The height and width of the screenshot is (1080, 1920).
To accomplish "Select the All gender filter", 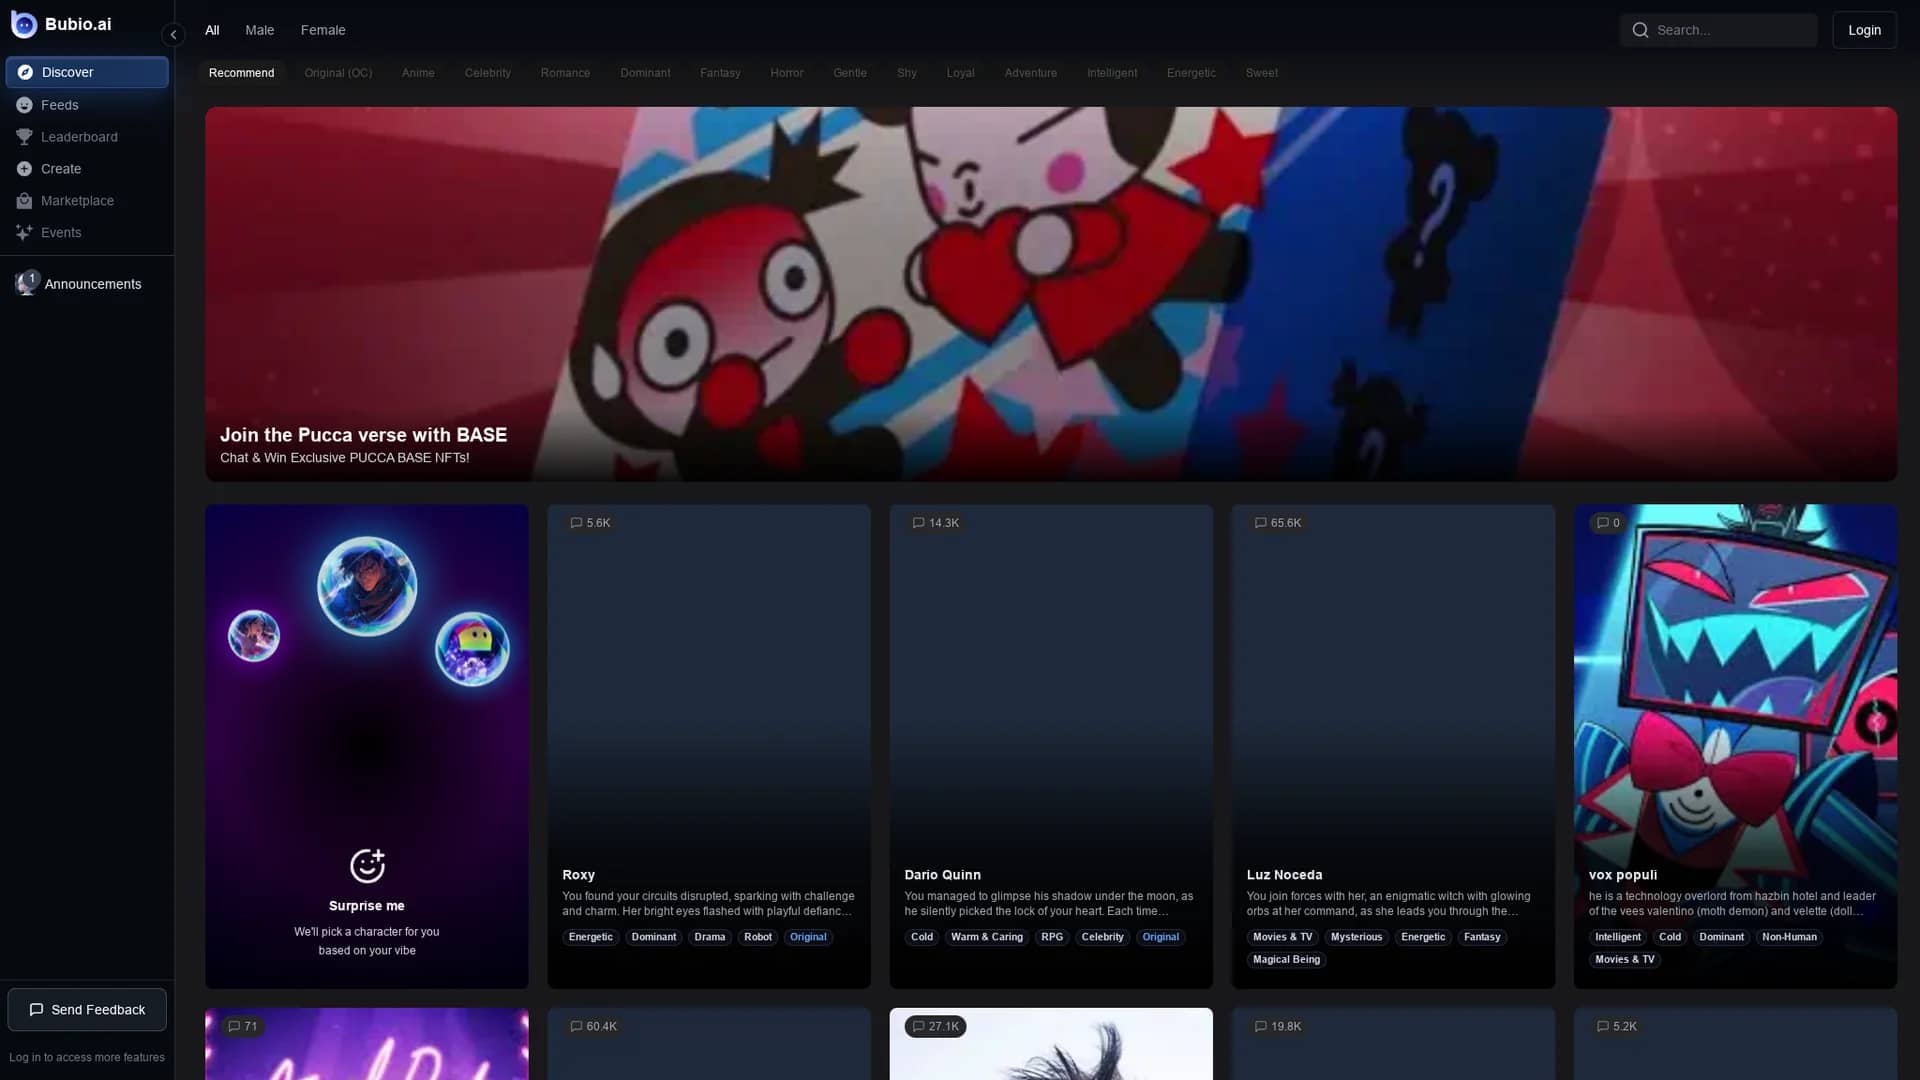I will pos(212,30).
